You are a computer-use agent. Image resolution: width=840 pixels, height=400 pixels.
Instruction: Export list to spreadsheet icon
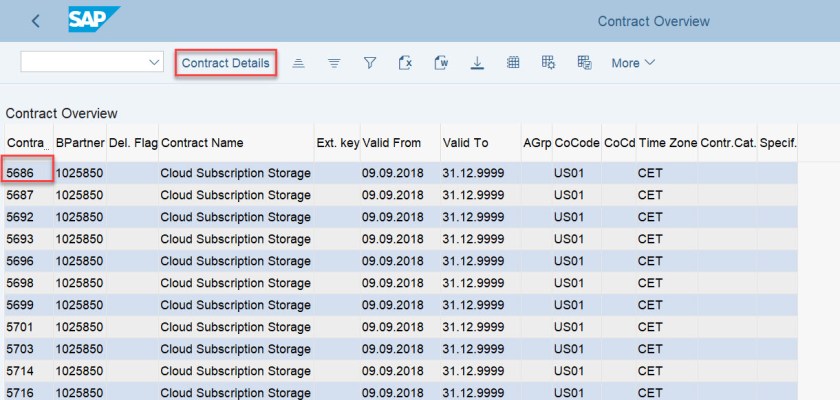click(405, 63)
